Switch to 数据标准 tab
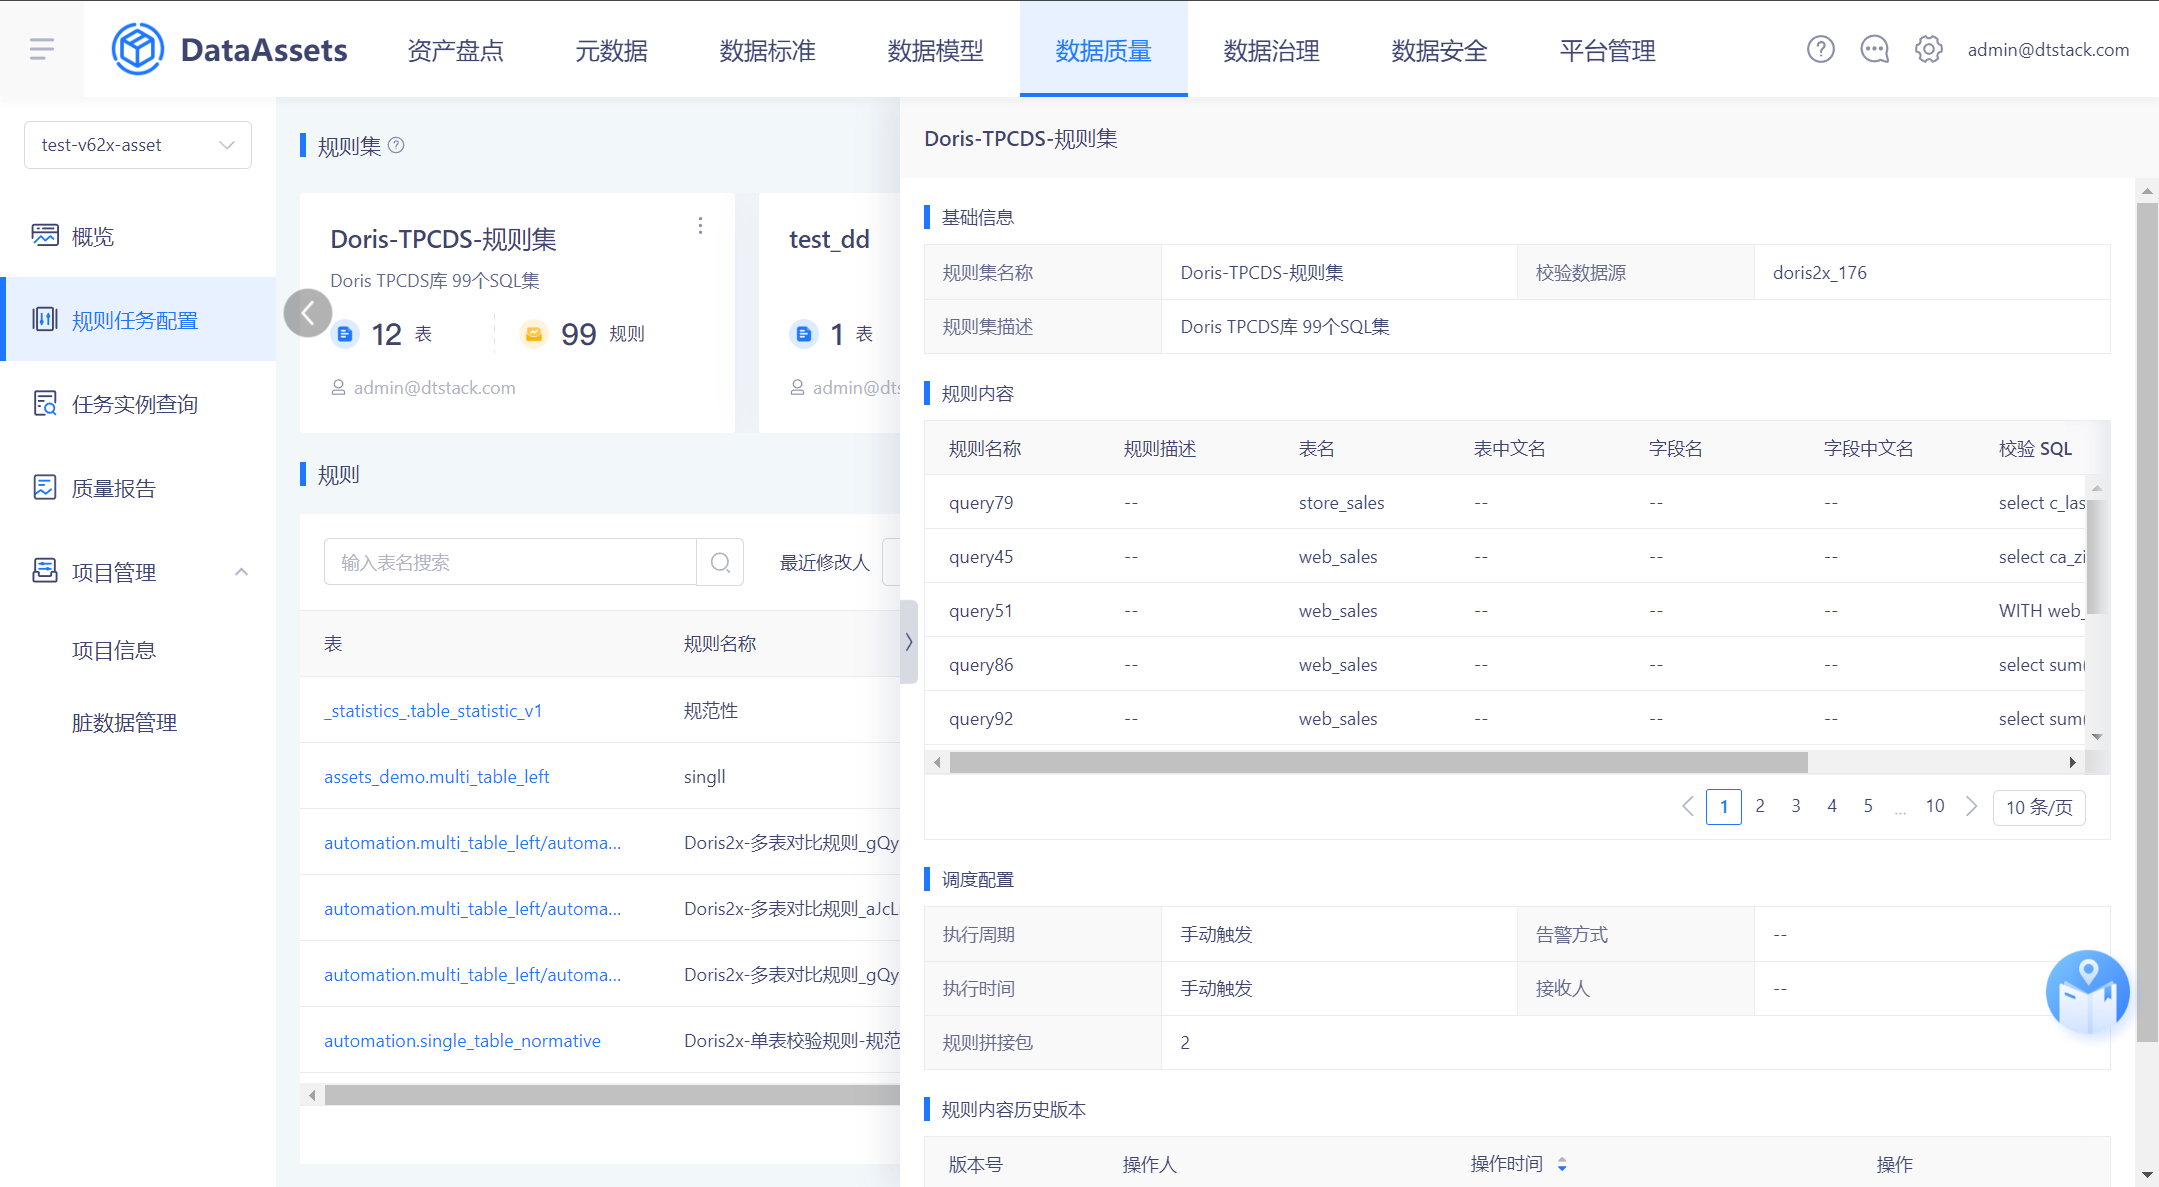Screen dimensions: 2159x1187 [x=767, y=50]
